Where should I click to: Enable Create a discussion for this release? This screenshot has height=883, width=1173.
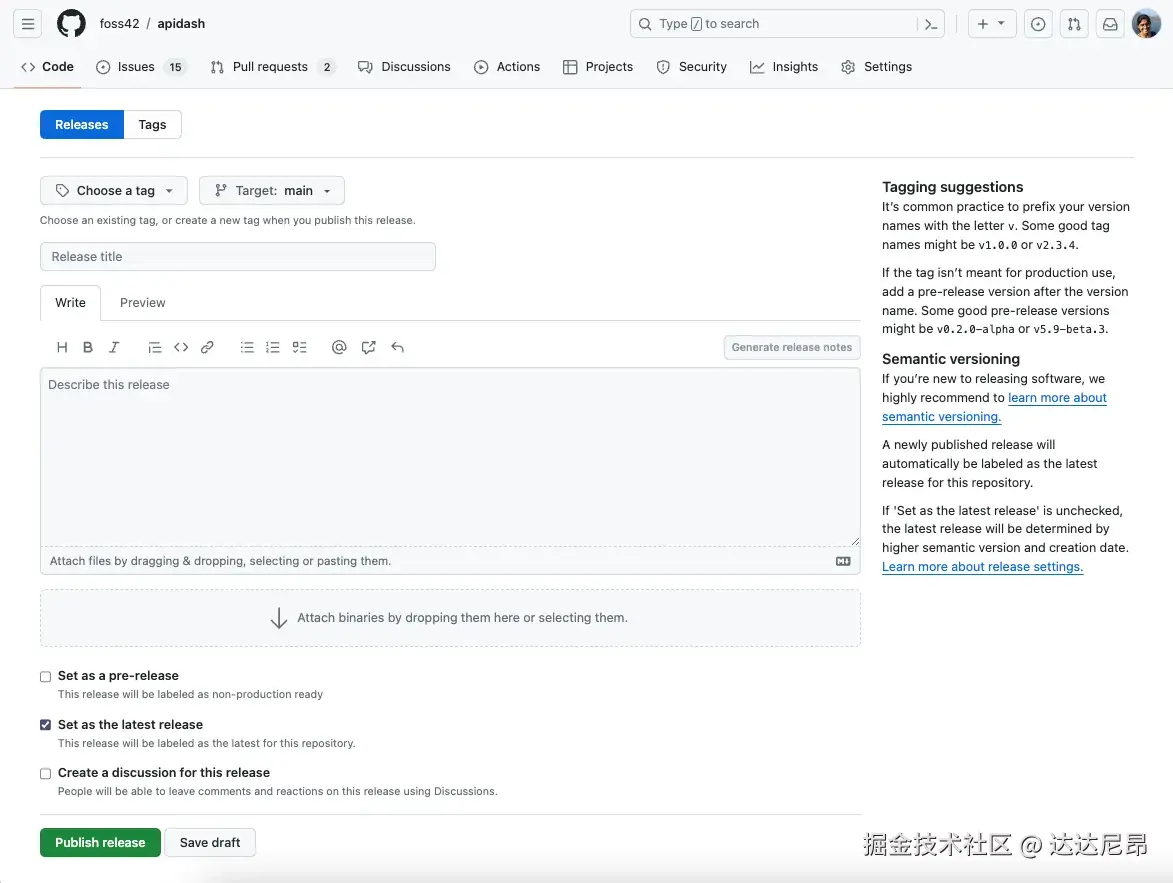coord(46,774)
